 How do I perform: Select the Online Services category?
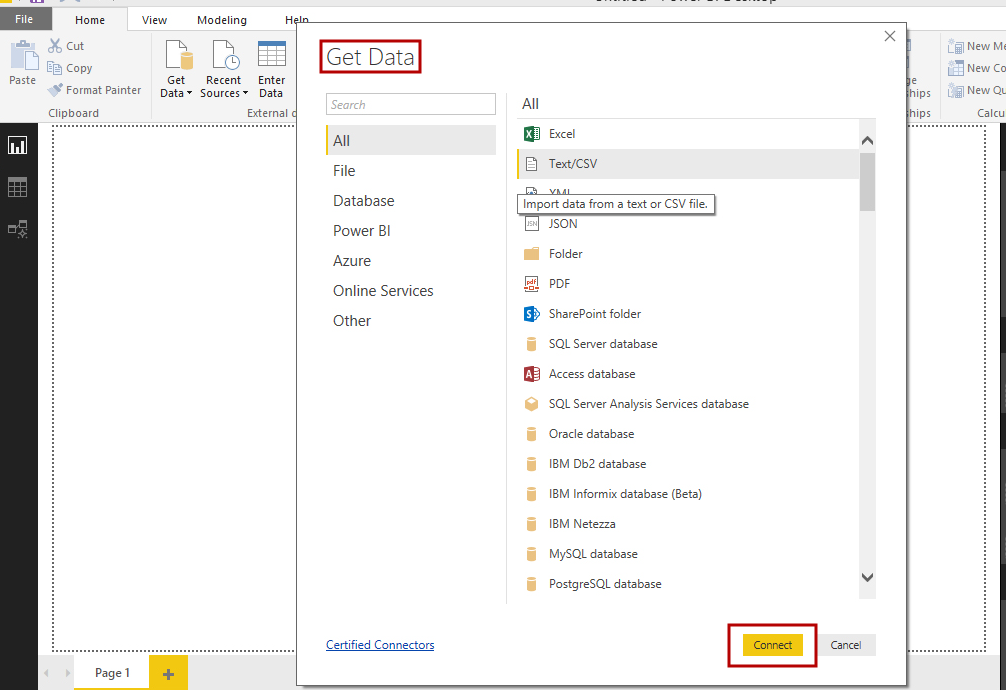(411, 290)
